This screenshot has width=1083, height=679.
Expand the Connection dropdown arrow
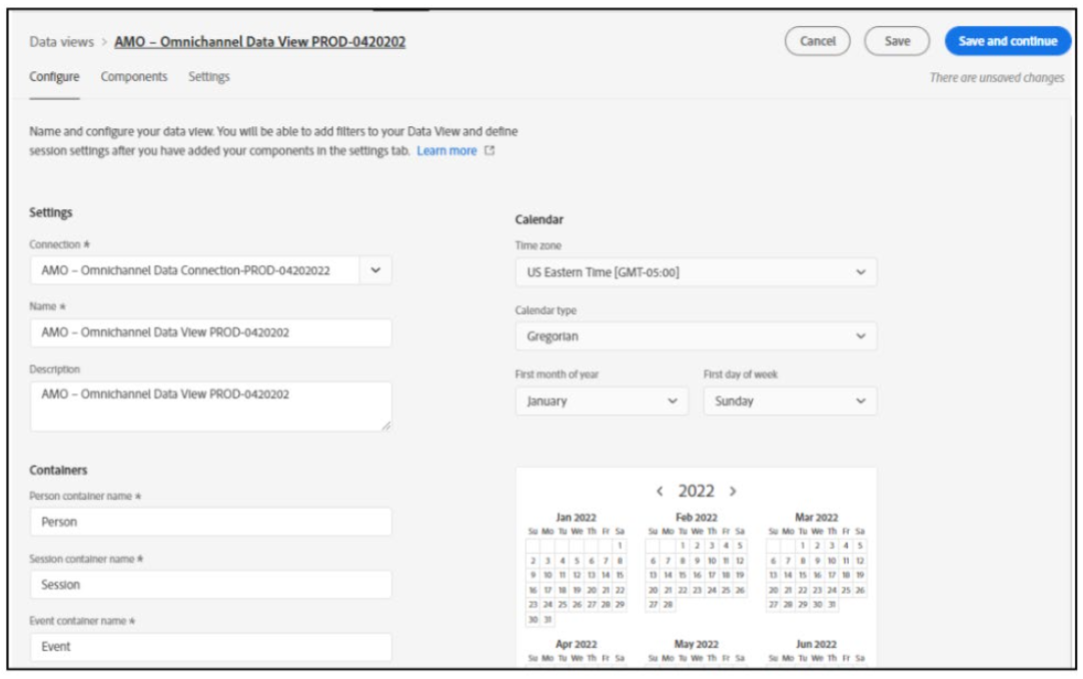pos(375,270)
